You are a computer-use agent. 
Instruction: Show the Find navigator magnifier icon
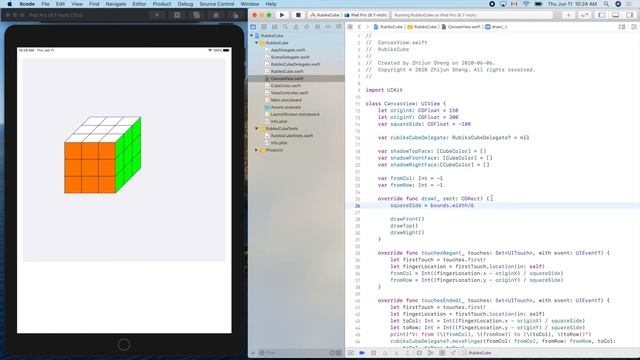click(285, 27)
